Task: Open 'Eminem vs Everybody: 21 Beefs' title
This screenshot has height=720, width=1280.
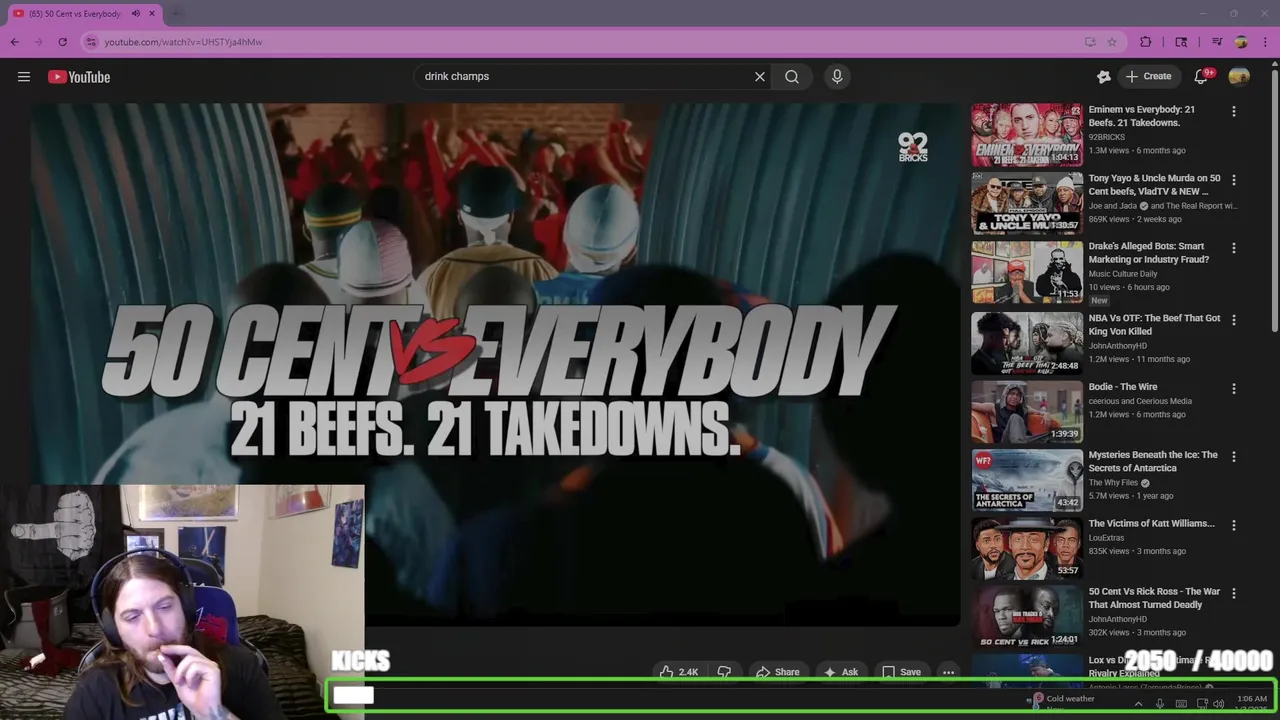Action: 1141,116
